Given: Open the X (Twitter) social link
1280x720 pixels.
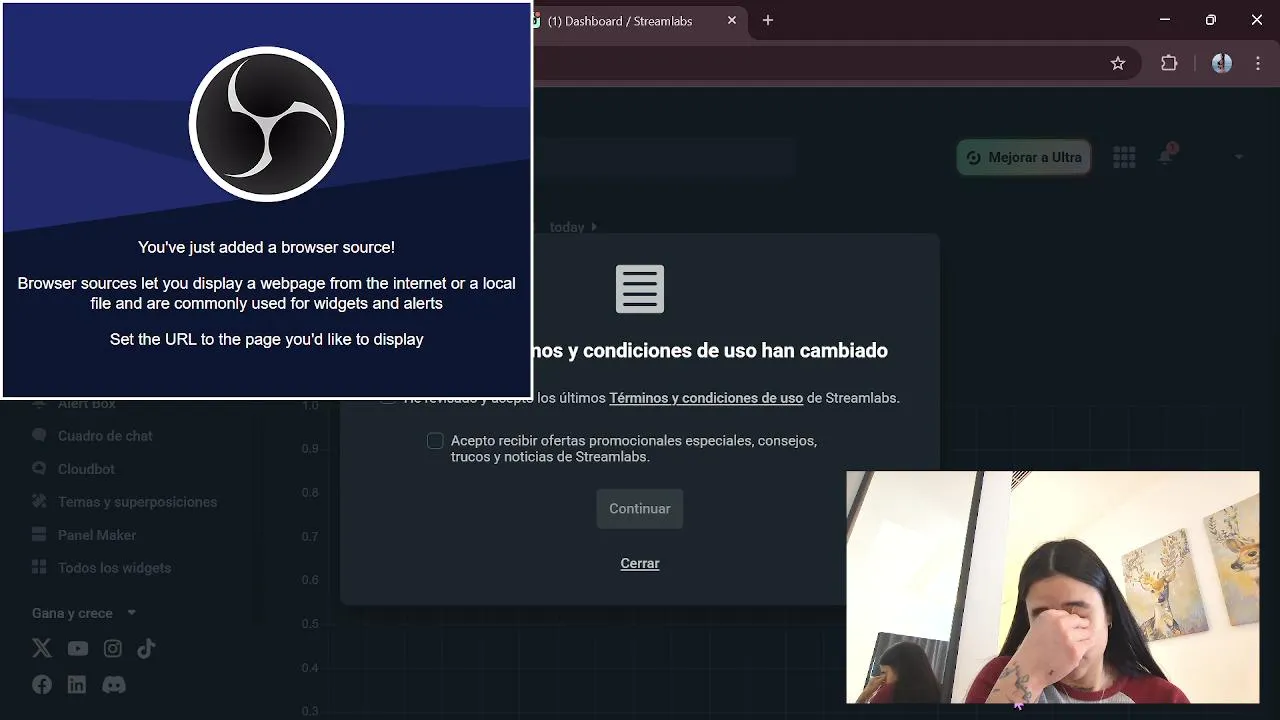Looking at the screenshot, I should pyautogui.click(x=42, y=648).
